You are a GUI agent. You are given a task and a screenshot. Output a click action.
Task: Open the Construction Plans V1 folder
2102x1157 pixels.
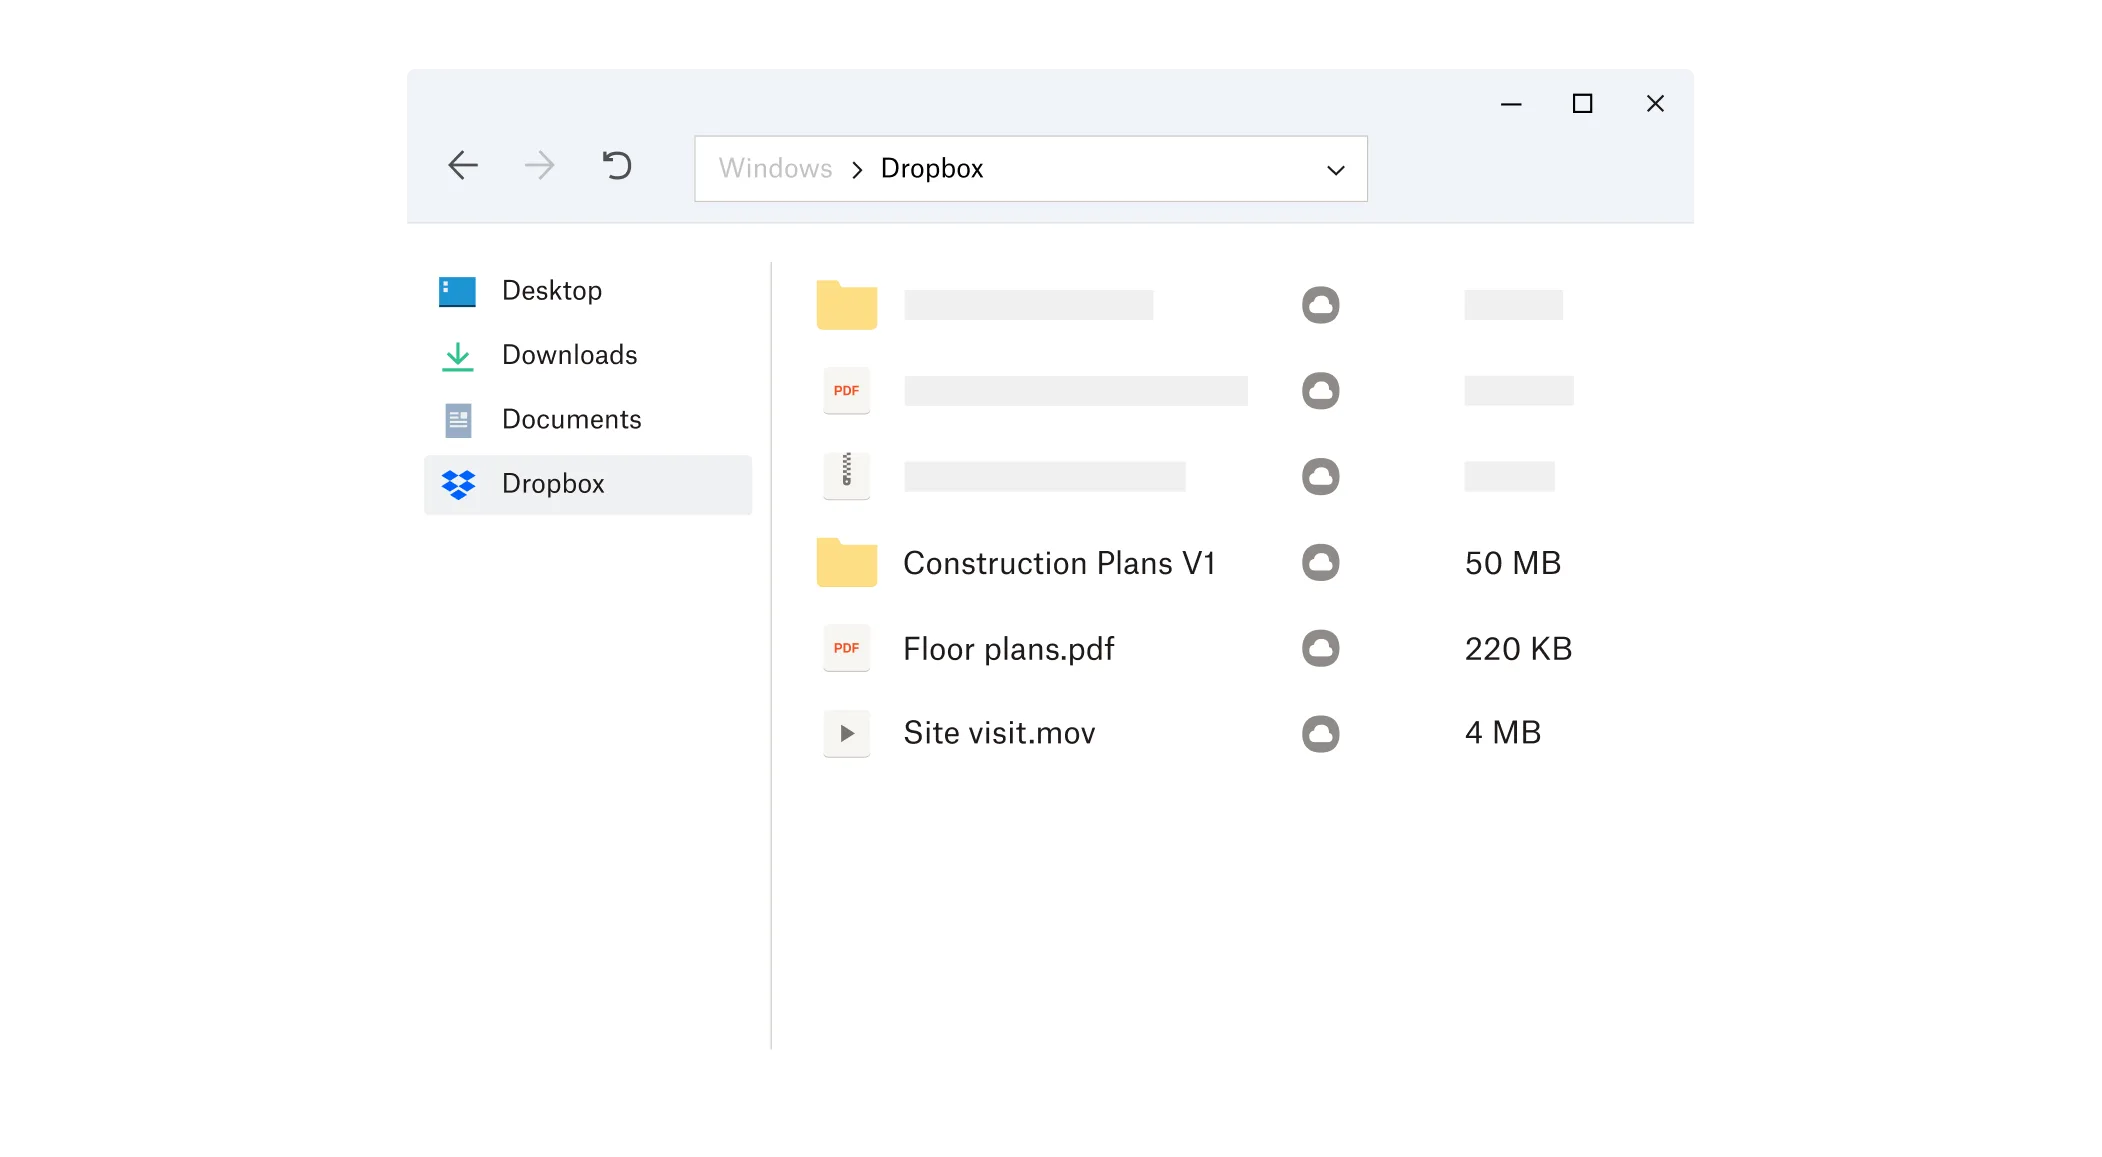click(x=1059, y=563)
